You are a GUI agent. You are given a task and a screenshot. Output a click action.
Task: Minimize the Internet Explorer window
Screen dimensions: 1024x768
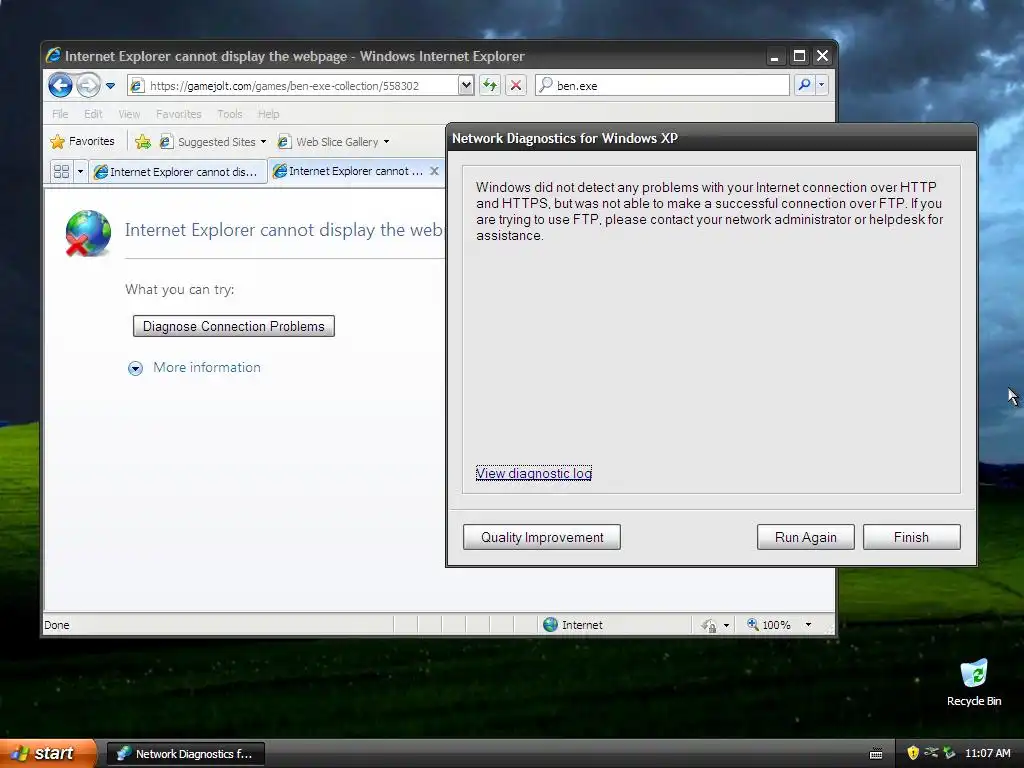775,56
